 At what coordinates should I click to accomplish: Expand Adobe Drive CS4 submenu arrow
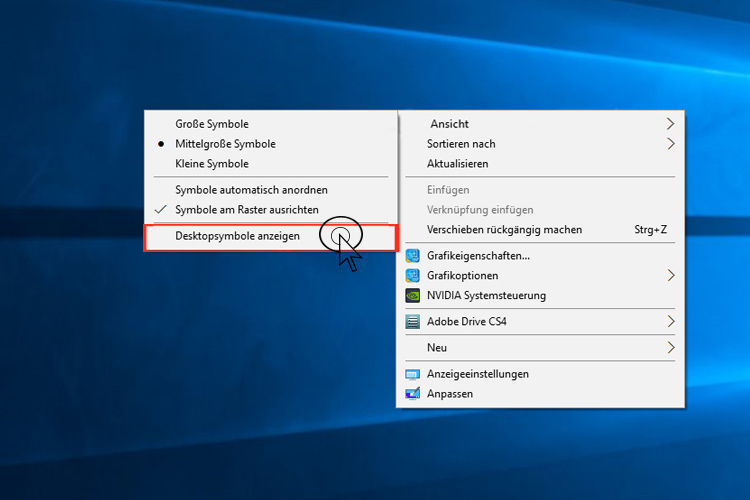tap(671, 322)
